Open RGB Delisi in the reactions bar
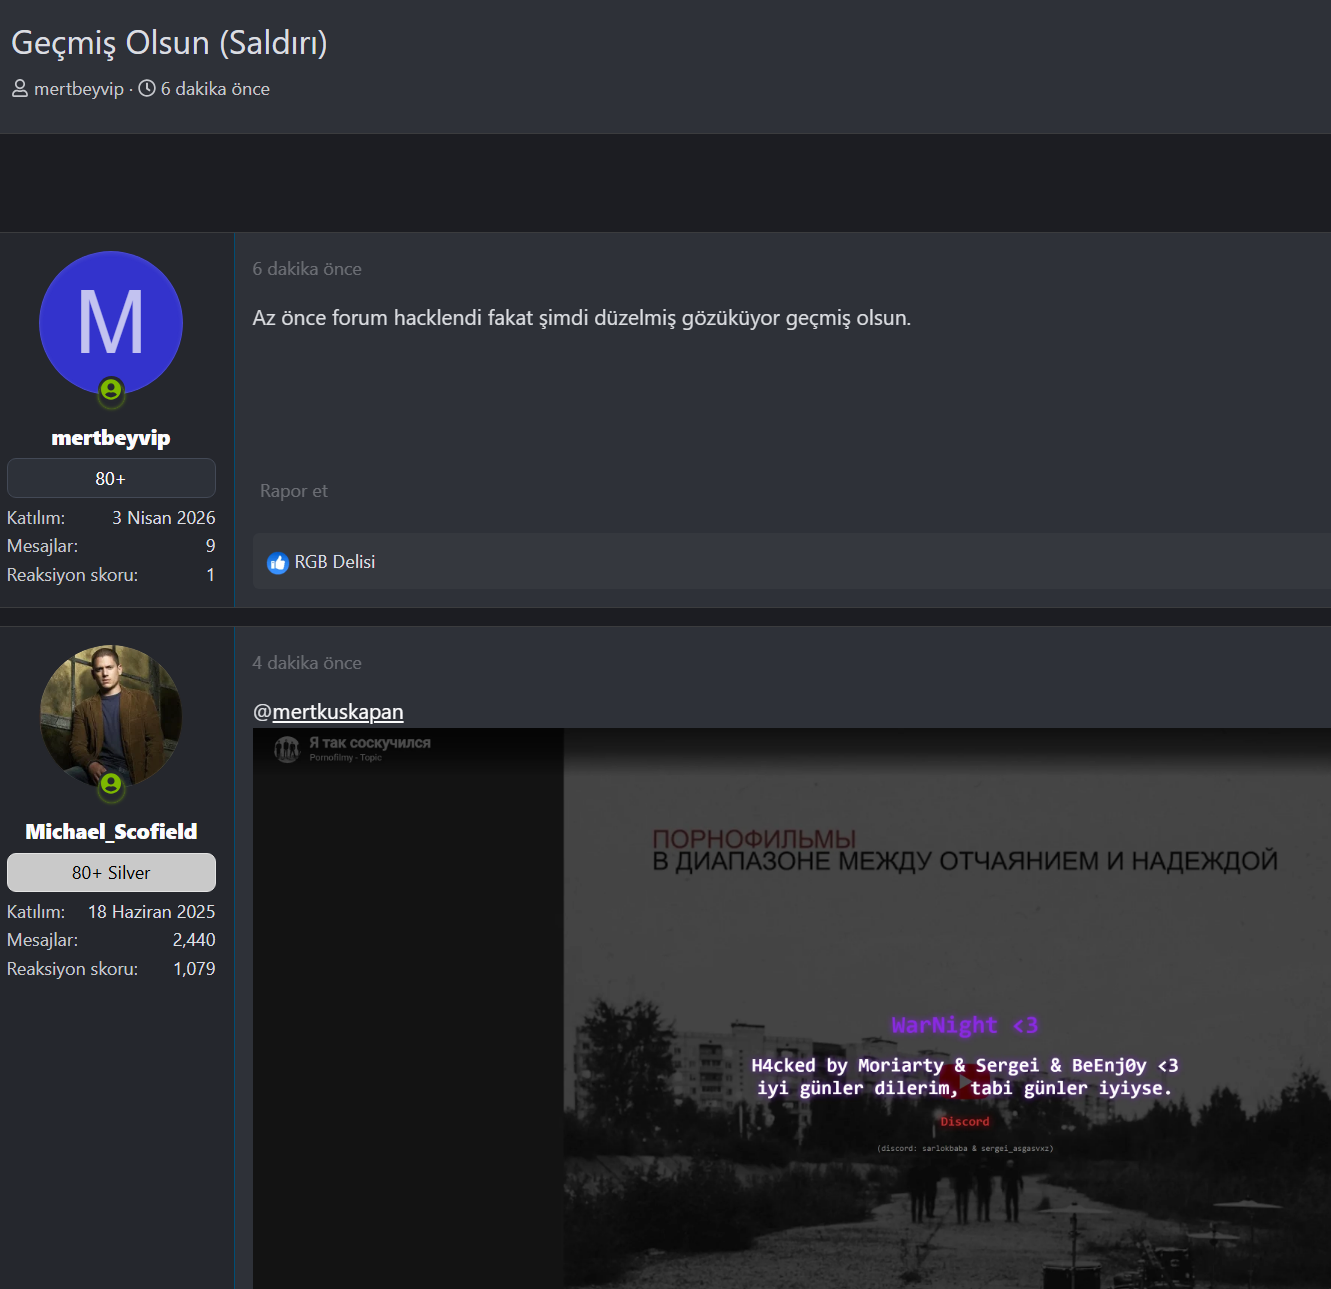The width and height of the screenshot is (1331, 1289). point(335,562)
